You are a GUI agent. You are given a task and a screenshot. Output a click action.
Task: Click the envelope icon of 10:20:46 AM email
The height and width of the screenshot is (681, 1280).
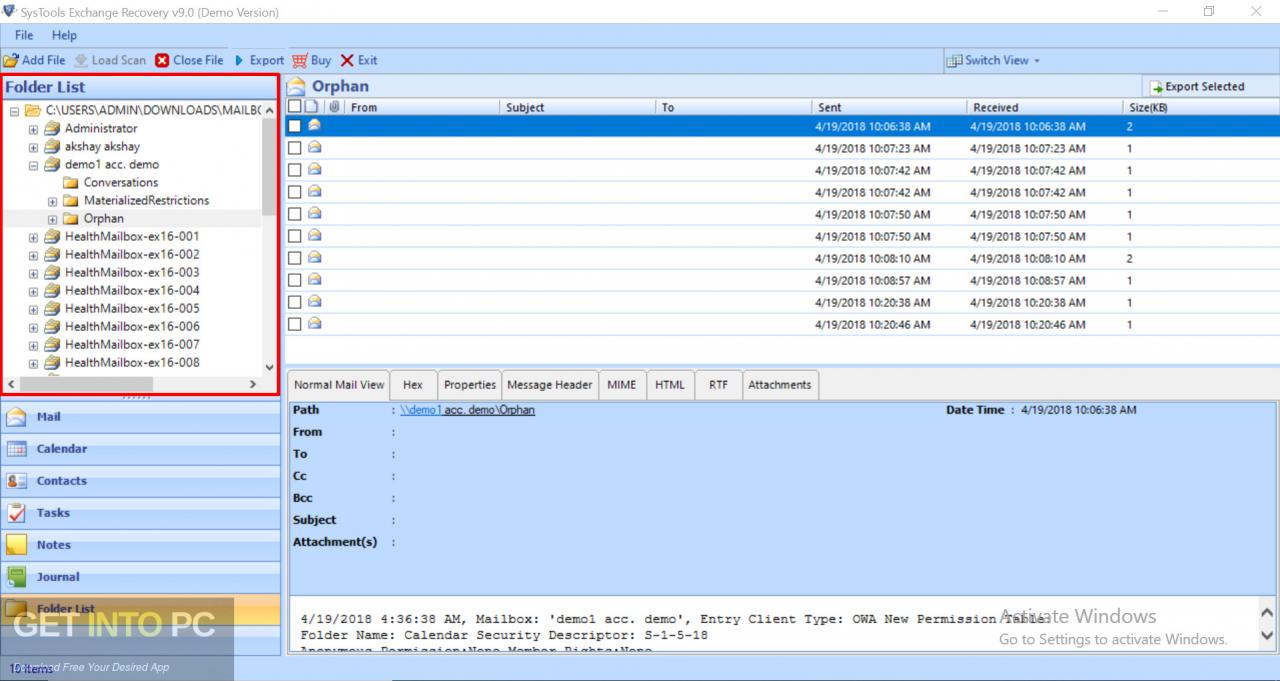(314, 324)
